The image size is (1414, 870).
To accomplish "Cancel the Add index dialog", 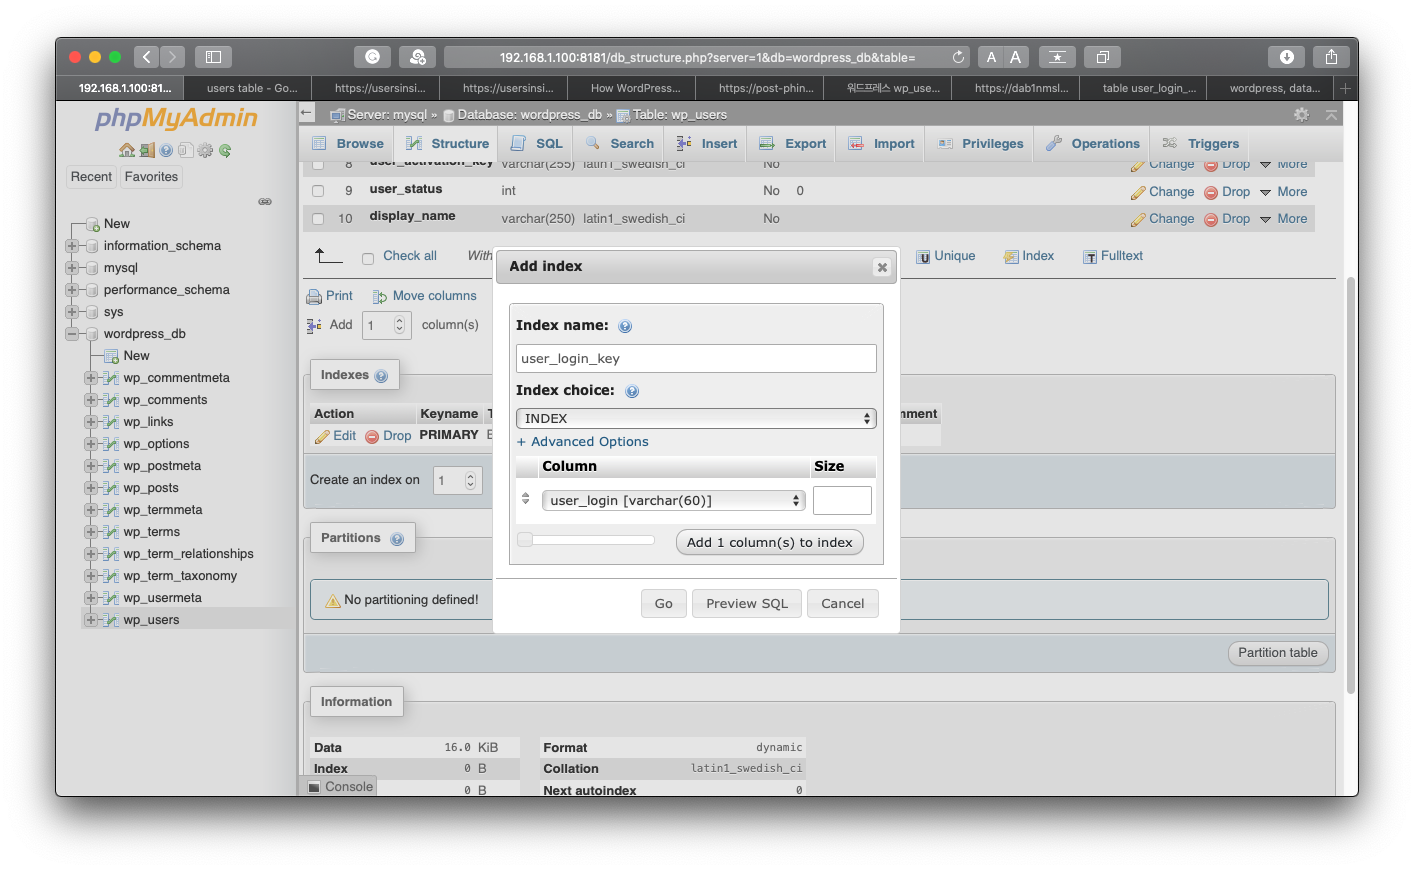I will [843, 604].
